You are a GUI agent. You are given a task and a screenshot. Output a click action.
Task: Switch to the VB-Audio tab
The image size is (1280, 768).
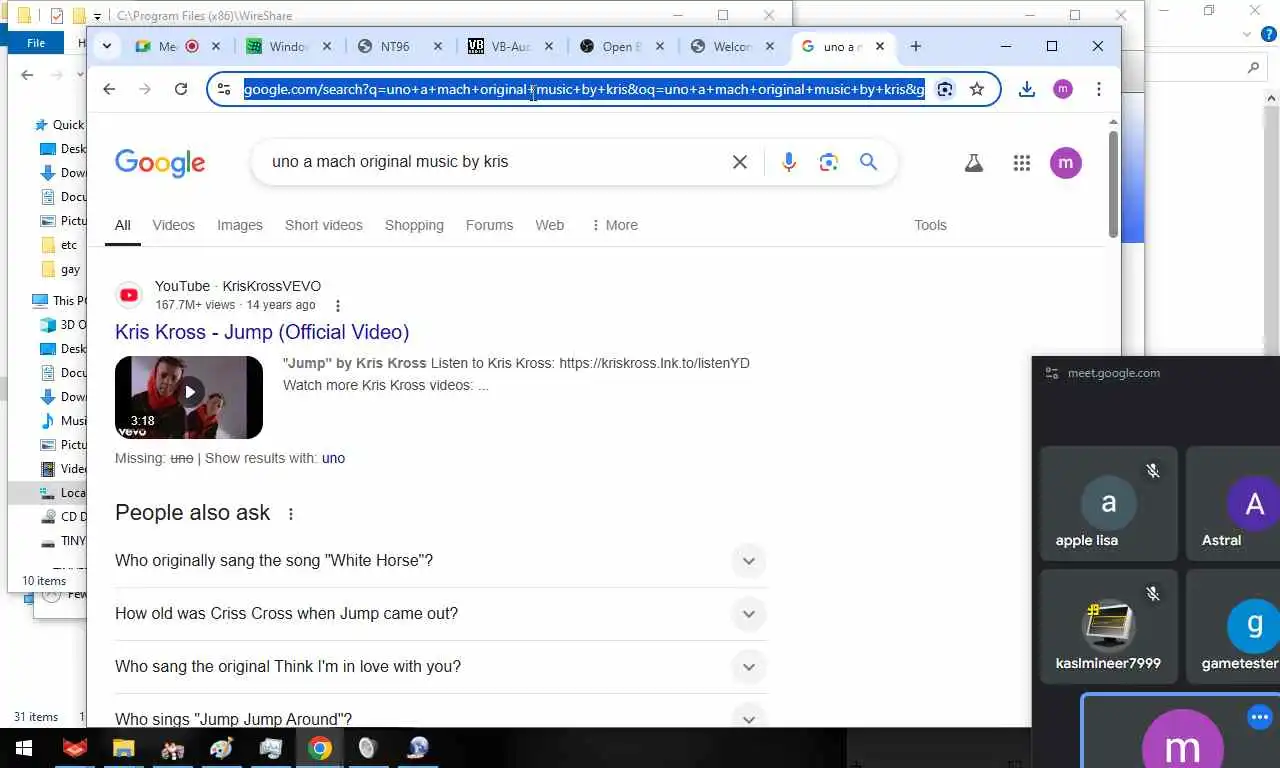pyautogui.click(x=511, y=46)
